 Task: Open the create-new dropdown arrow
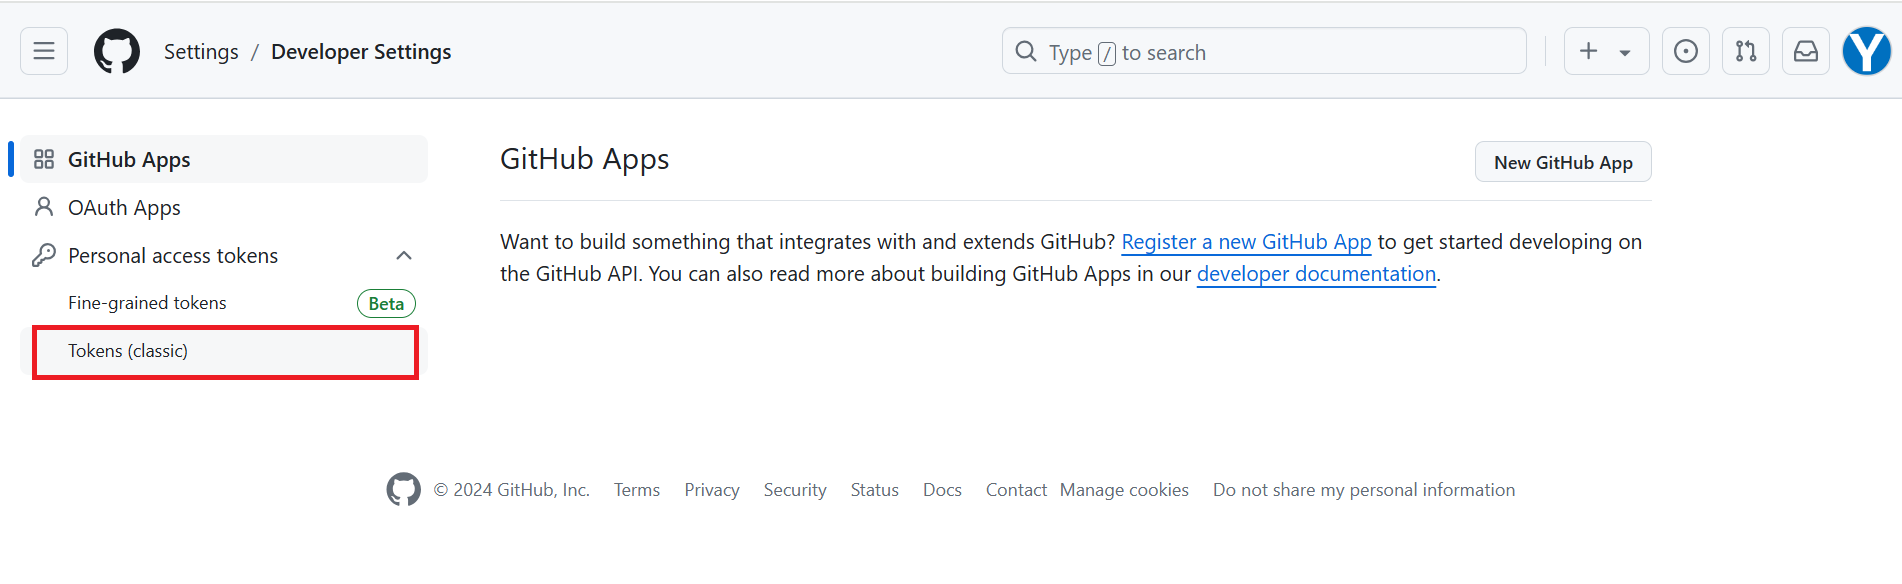click(1625, 52)
